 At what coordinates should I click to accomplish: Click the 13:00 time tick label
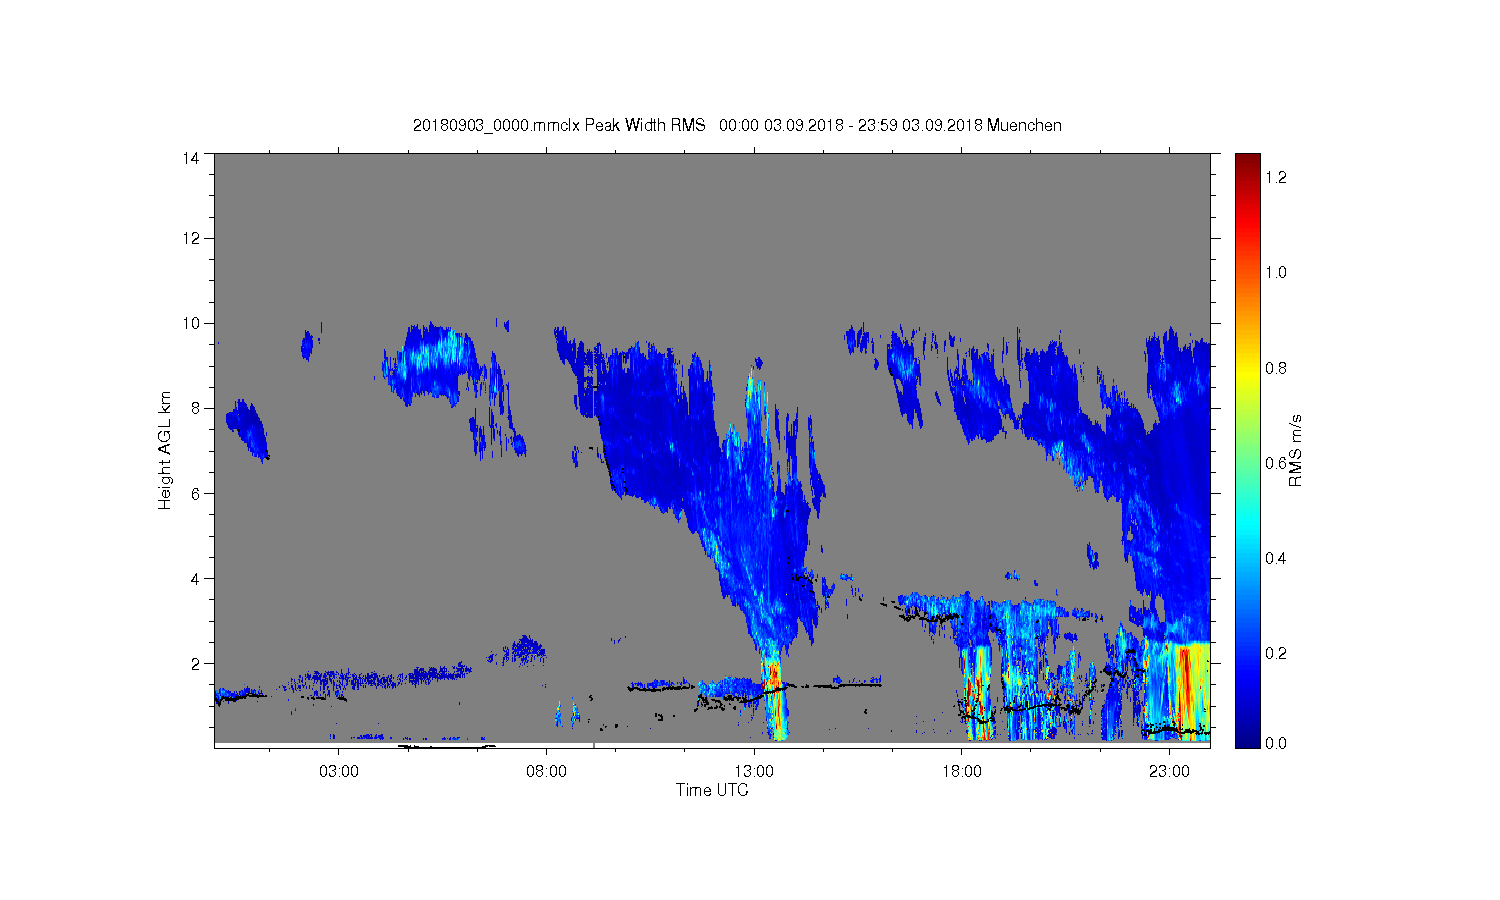[x=754, y=772]
